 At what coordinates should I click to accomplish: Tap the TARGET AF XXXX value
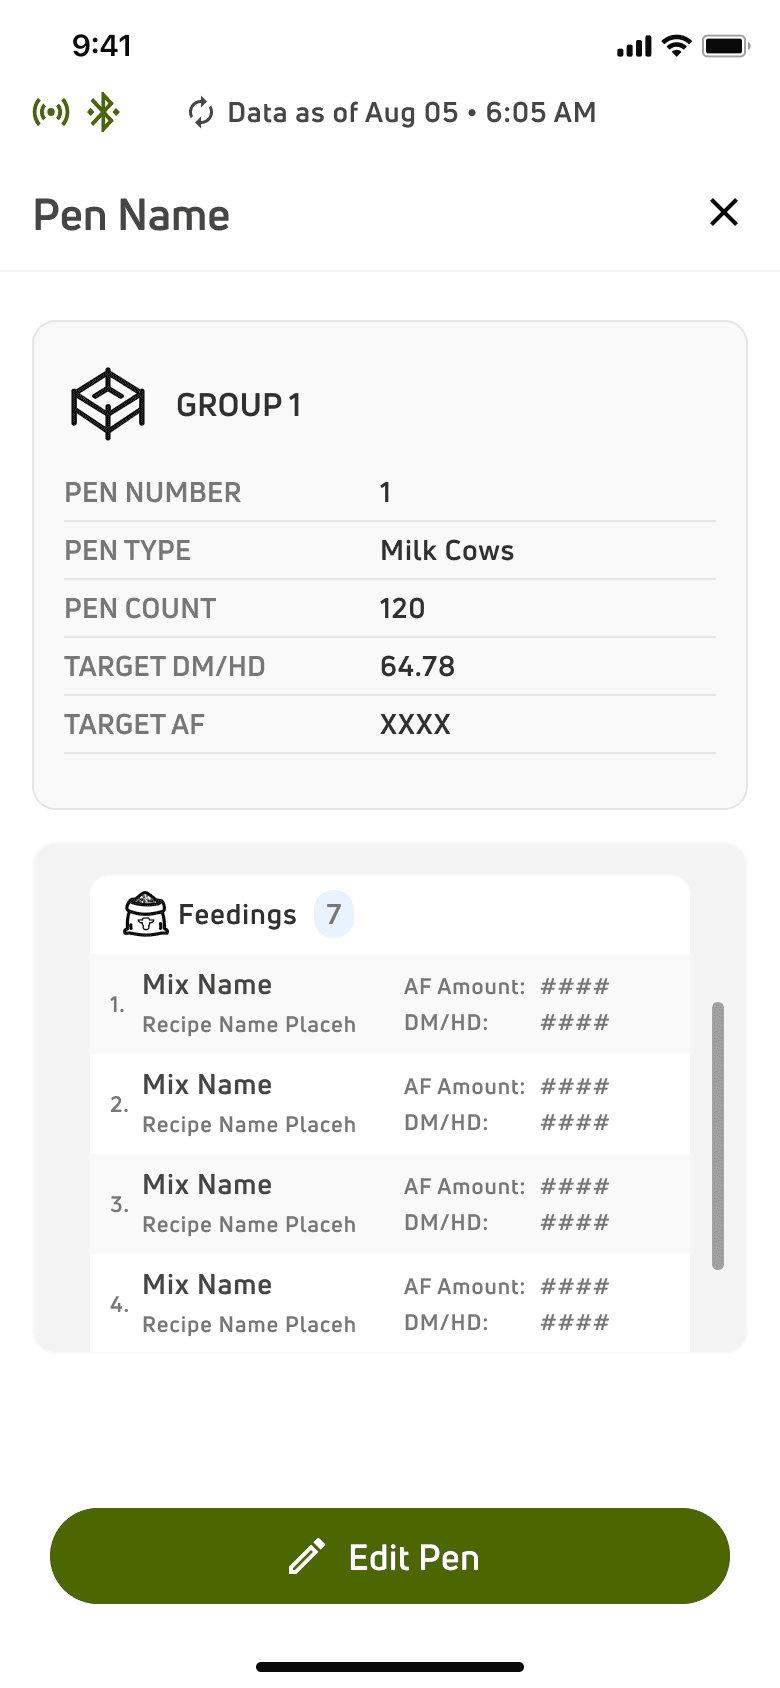point(415,724)
